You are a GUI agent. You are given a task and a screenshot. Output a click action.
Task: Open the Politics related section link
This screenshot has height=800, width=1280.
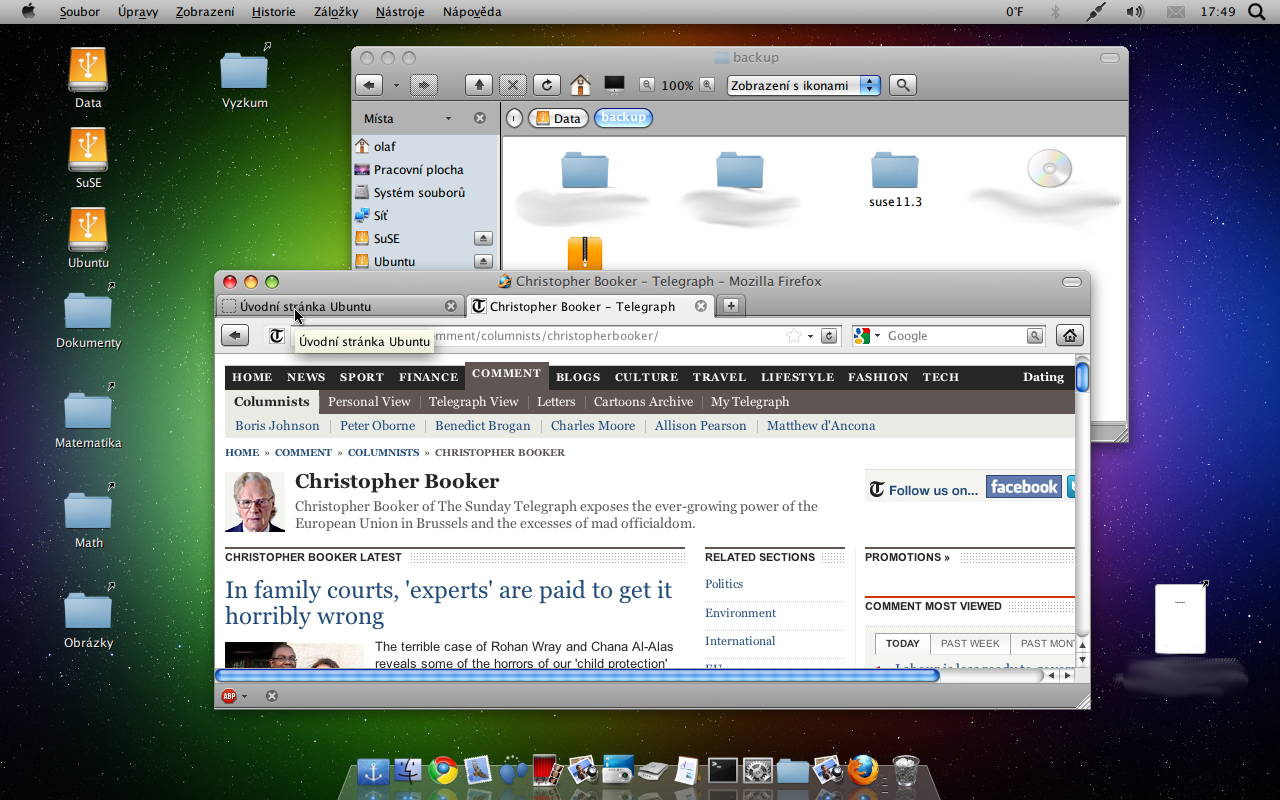(724, 584)
